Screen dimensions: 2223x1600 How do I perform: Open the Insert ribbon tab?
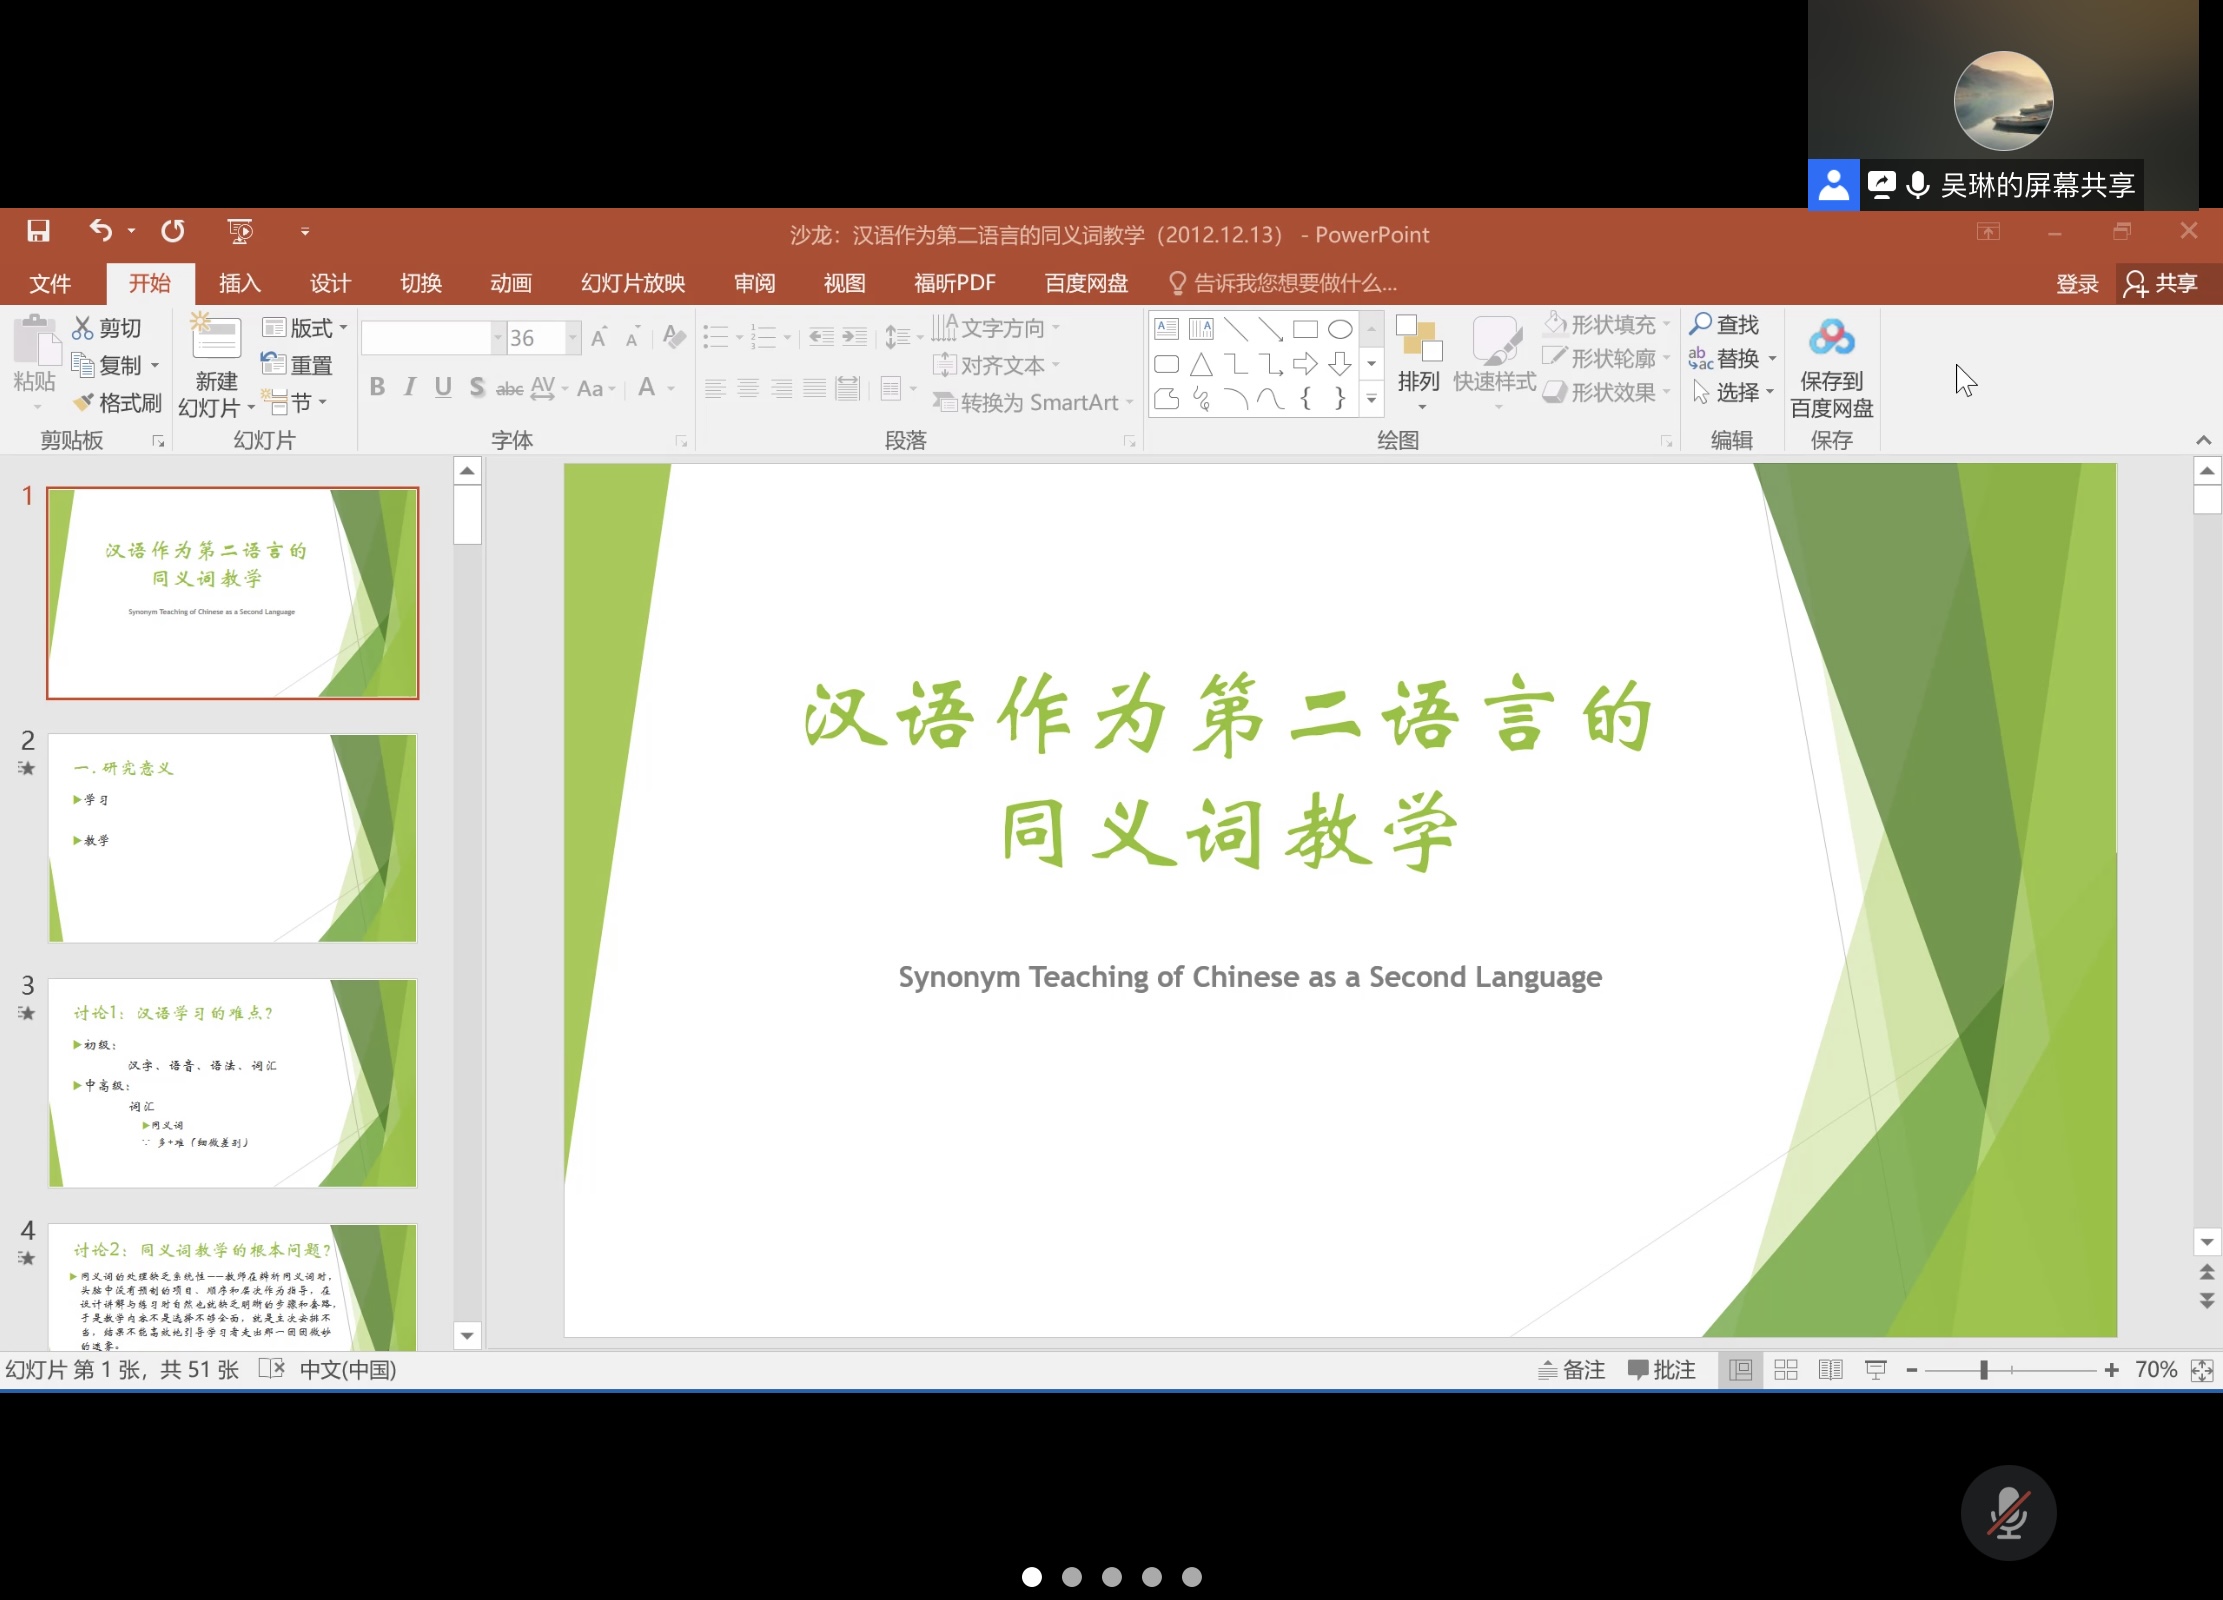click(x=239, y=283)
